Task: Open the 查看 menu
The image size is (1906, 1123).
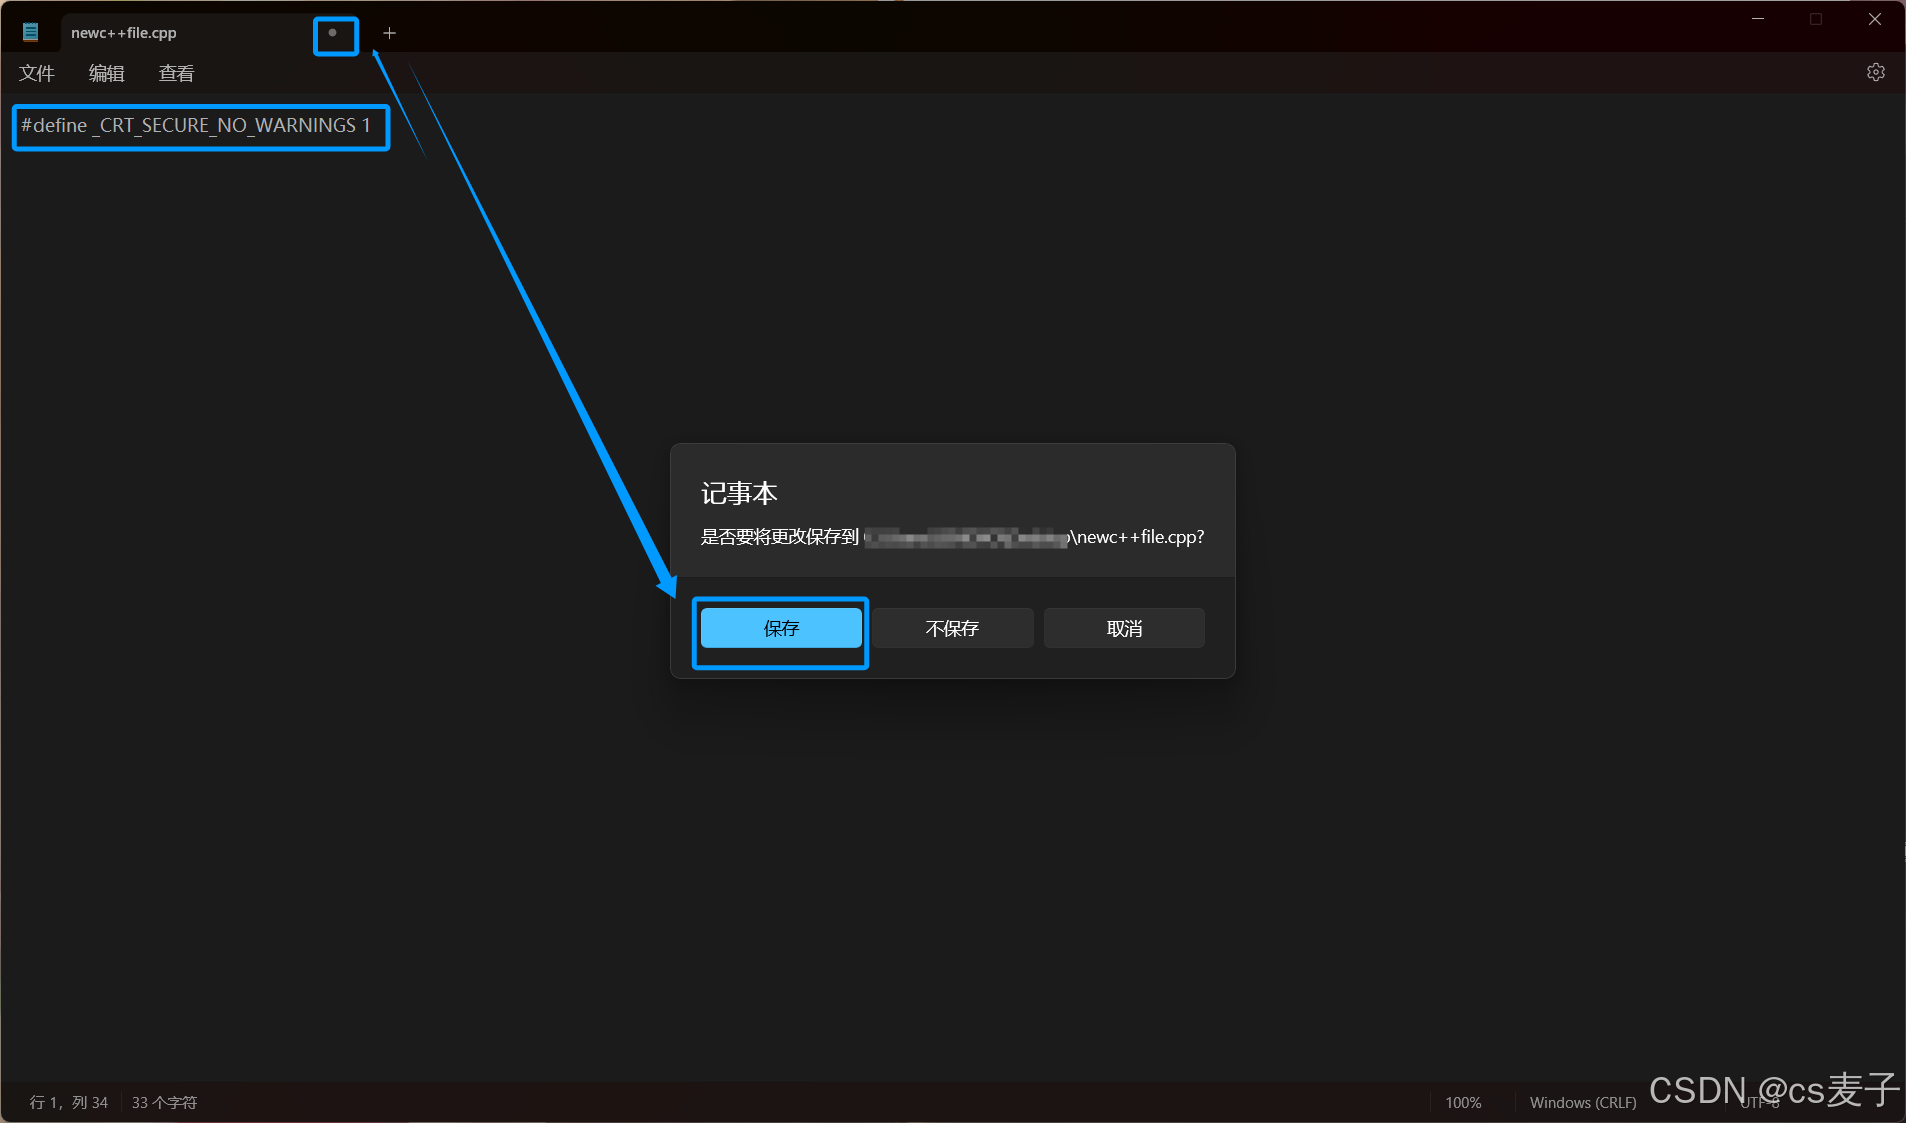Action: tap(177, 73)
